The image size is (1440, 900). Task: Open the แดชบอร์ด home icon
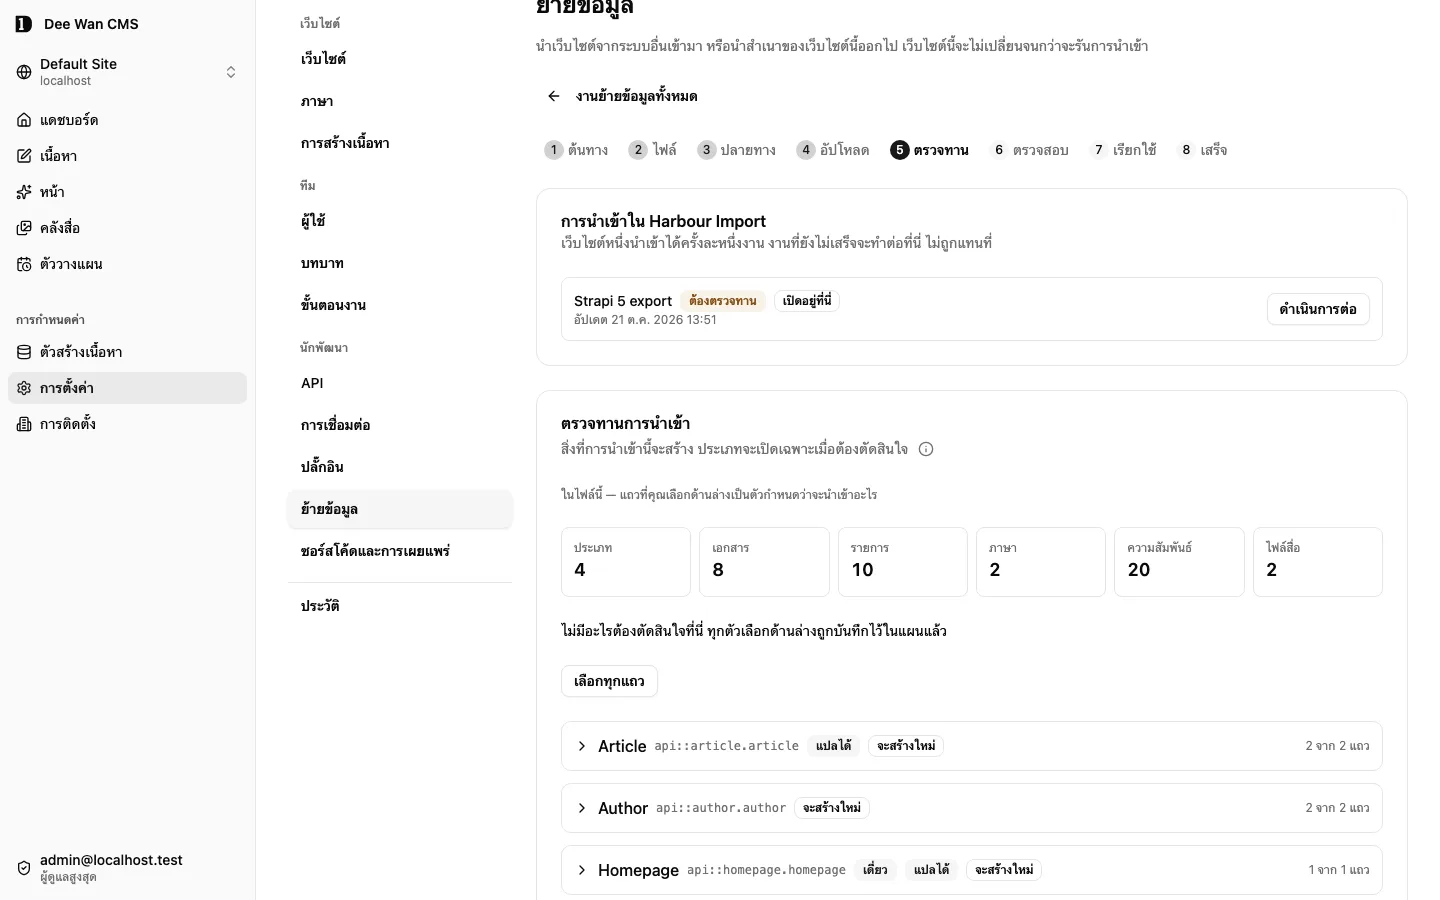point(24,120)
